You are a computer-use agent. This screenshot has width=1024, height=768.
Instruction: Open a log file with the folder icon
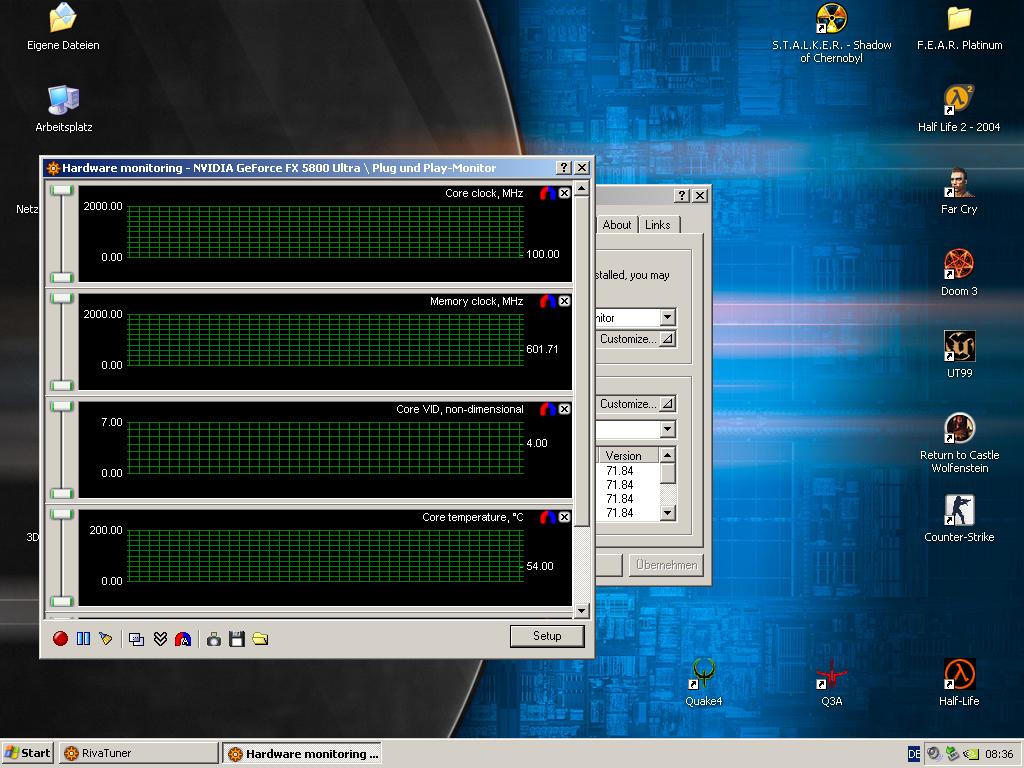click(x=261, y=639)
